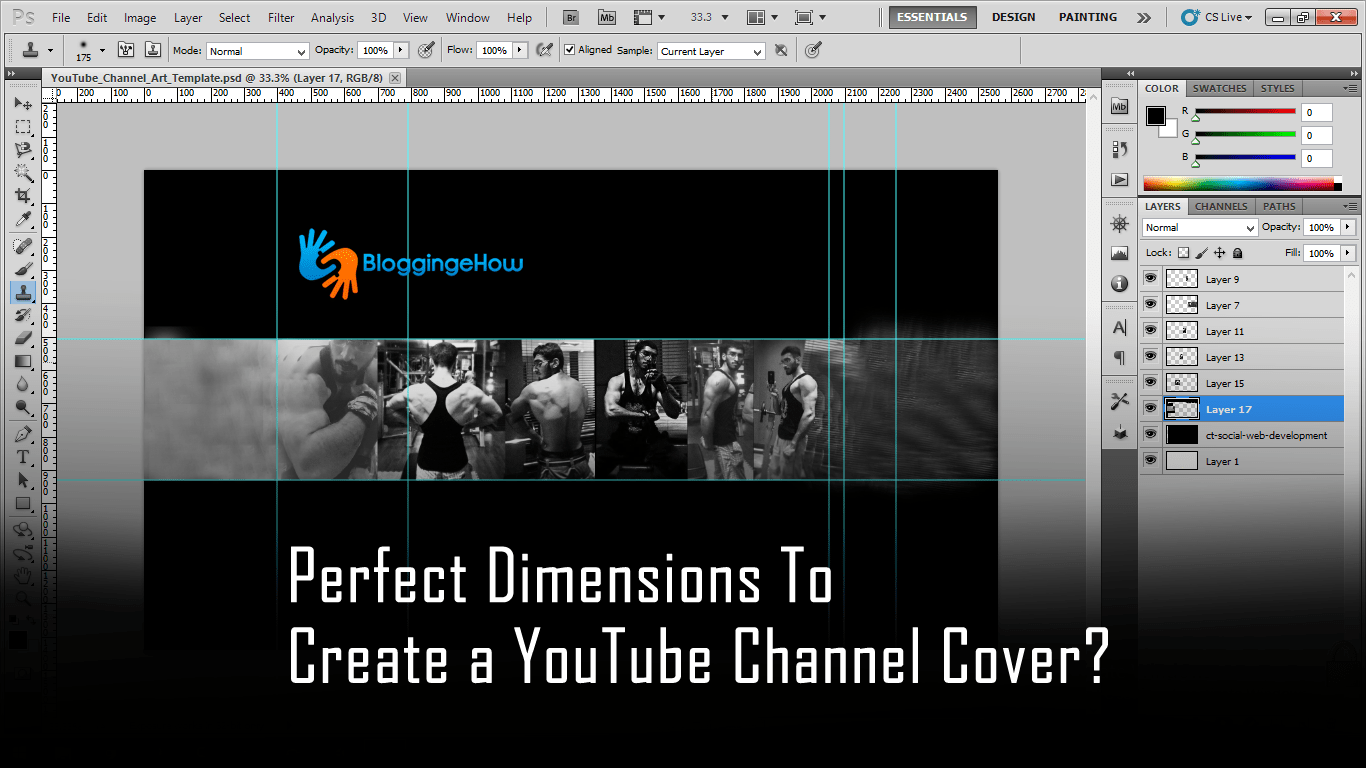The height and width of the screenshot is (768, 1366).
Task: Hide the ct-social-web-development layer
Action: click(1149, 434)
